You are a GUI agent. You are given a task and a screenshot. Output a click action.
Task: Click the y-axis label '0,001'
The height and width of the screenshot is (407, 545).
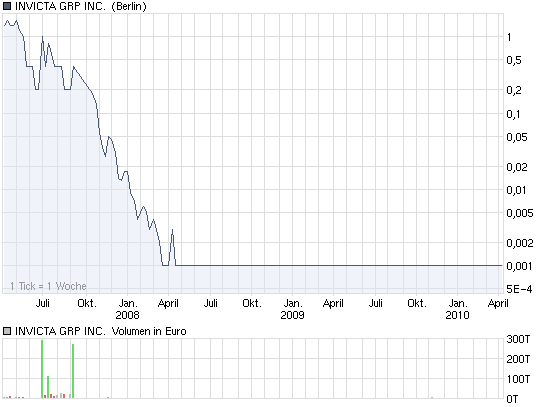point(519,266)
